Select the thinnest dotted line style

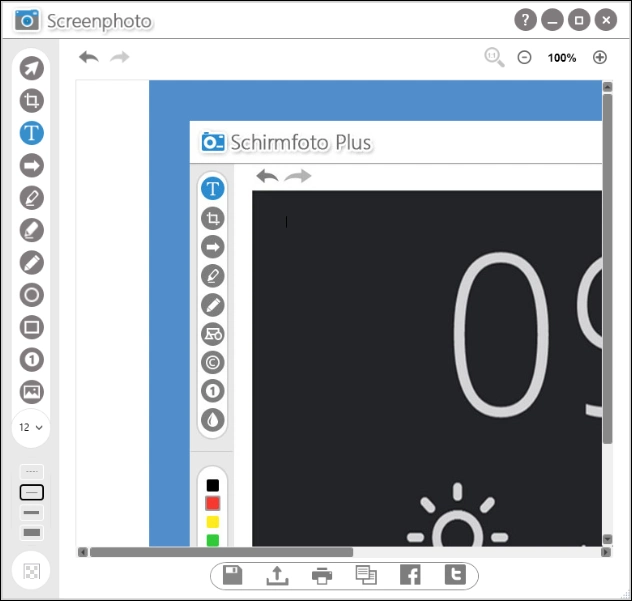coord(32,472)
